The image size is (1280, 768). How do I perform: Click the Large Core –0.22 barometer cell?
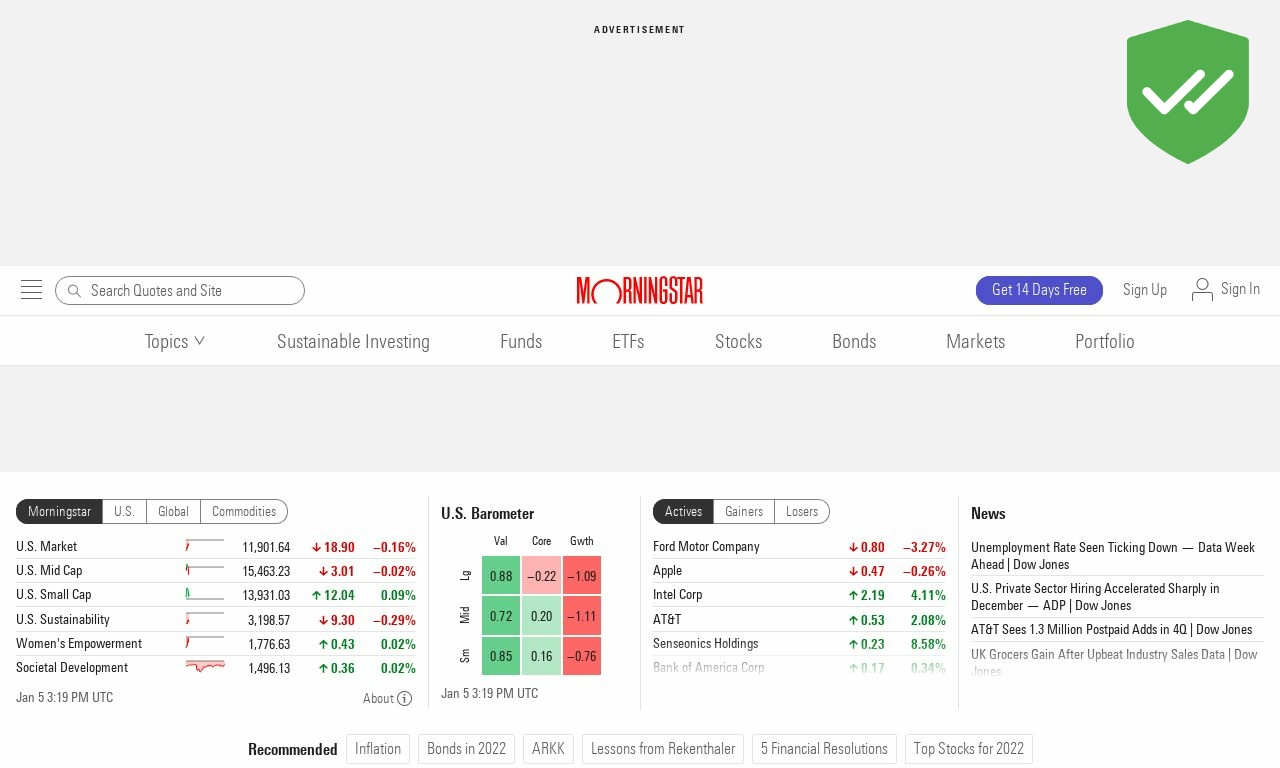pyautogui.click(x=541, y=575)
